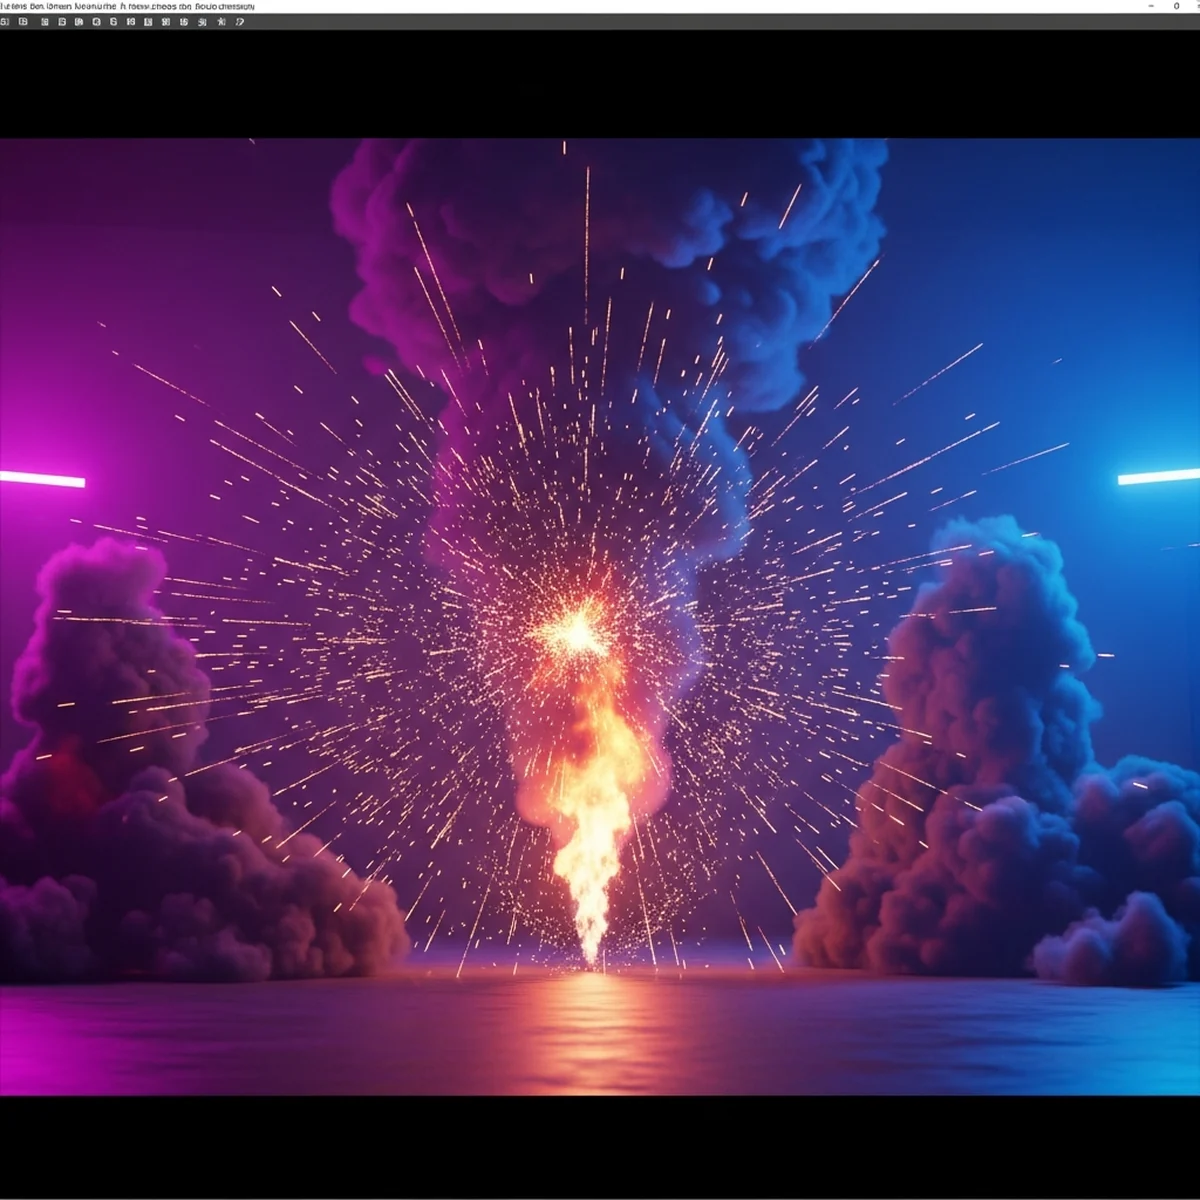Click the first icon in the toolbar
Image resolution: width=1200 pixels, height=1200 pixels.
click(4, 22)
